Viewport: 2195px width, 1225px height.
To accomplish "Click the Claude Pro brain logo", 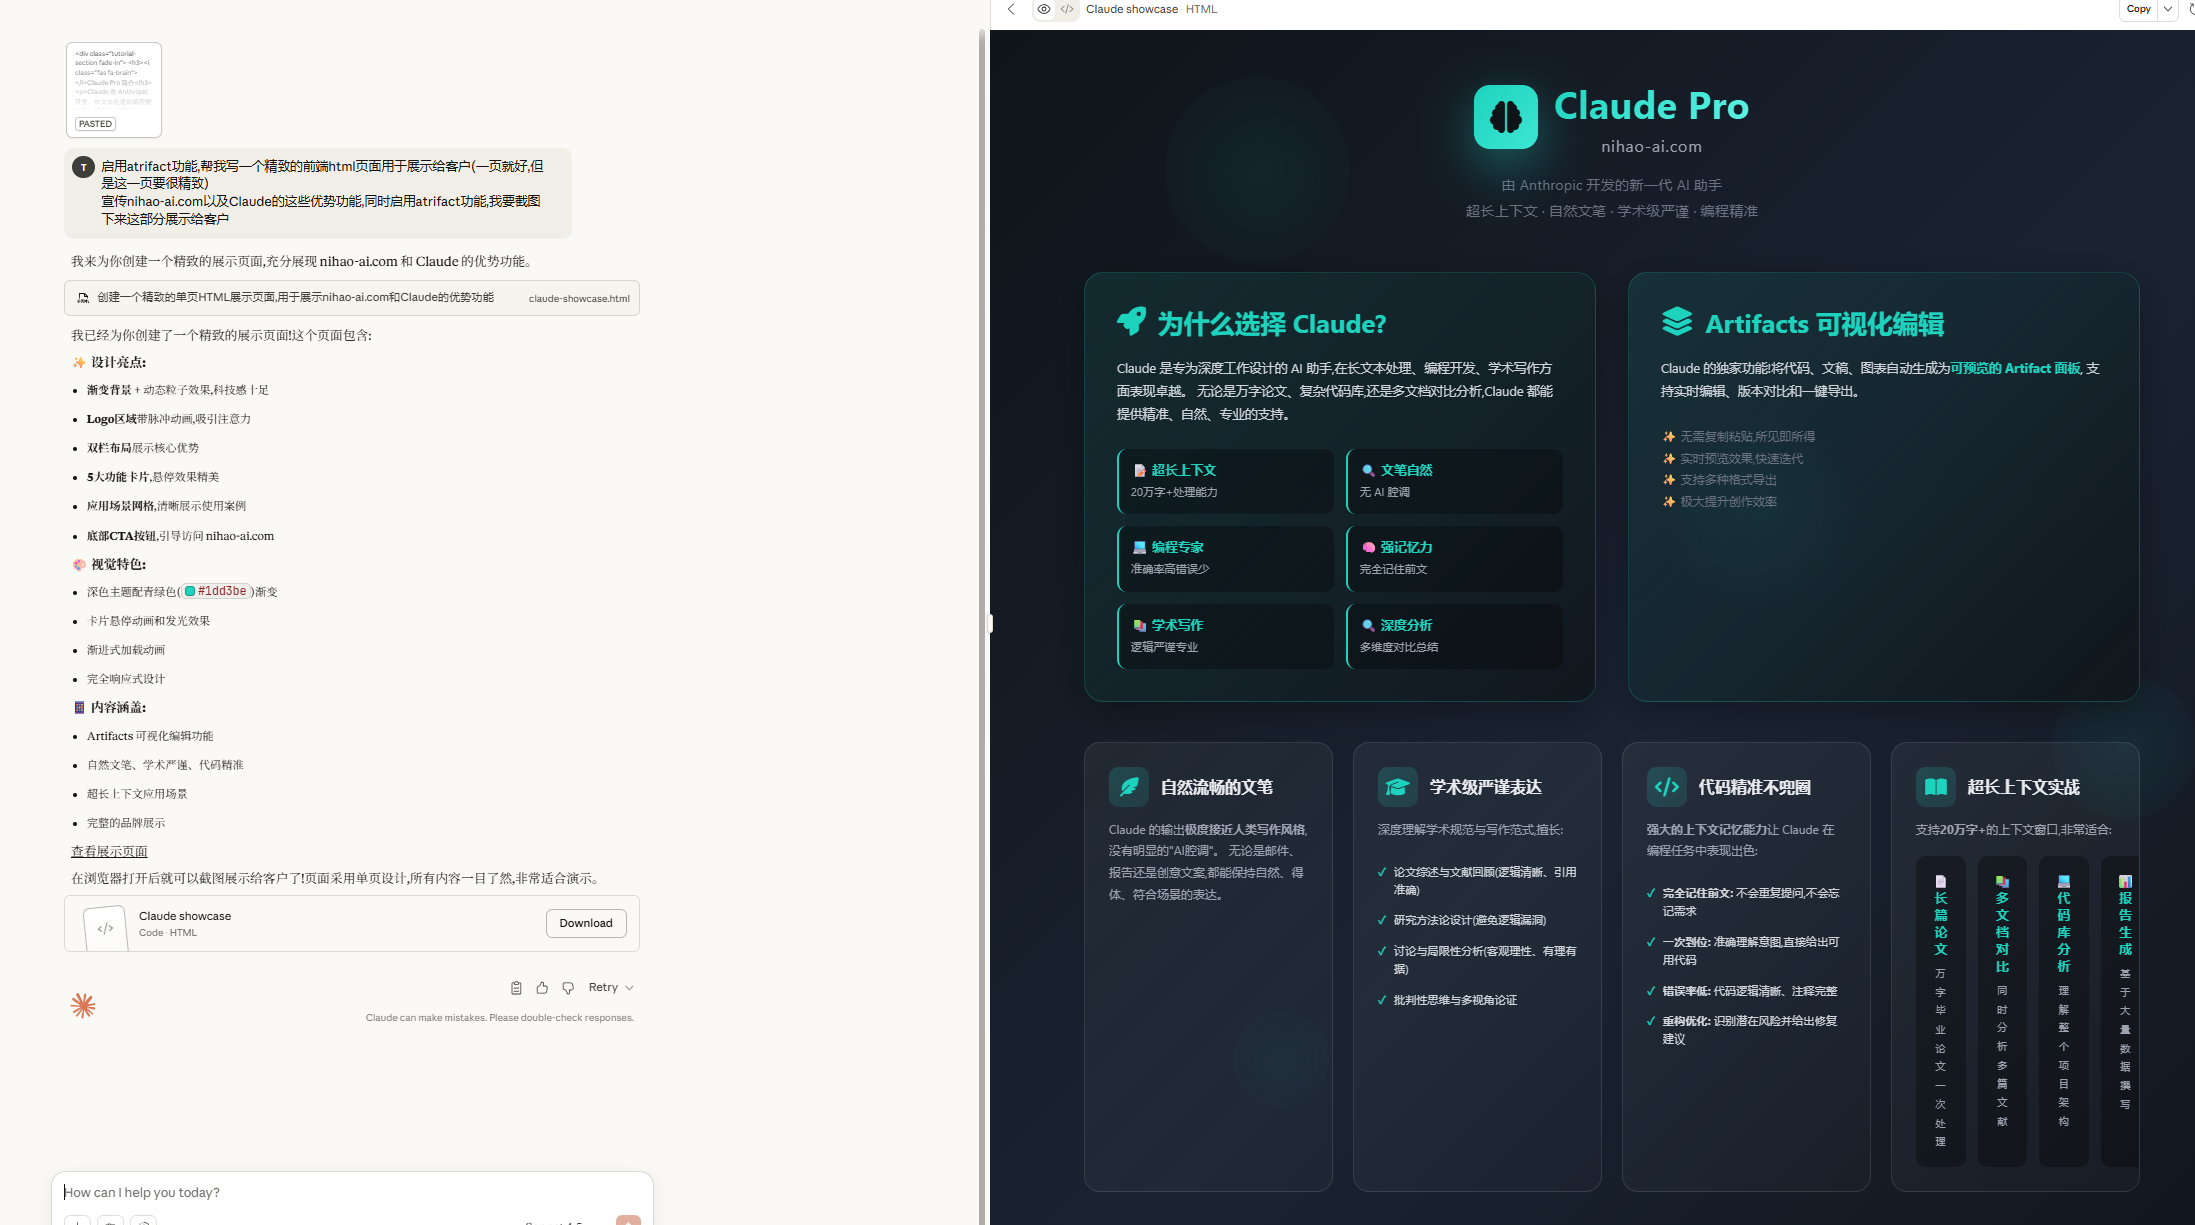I will point(1505,117).
